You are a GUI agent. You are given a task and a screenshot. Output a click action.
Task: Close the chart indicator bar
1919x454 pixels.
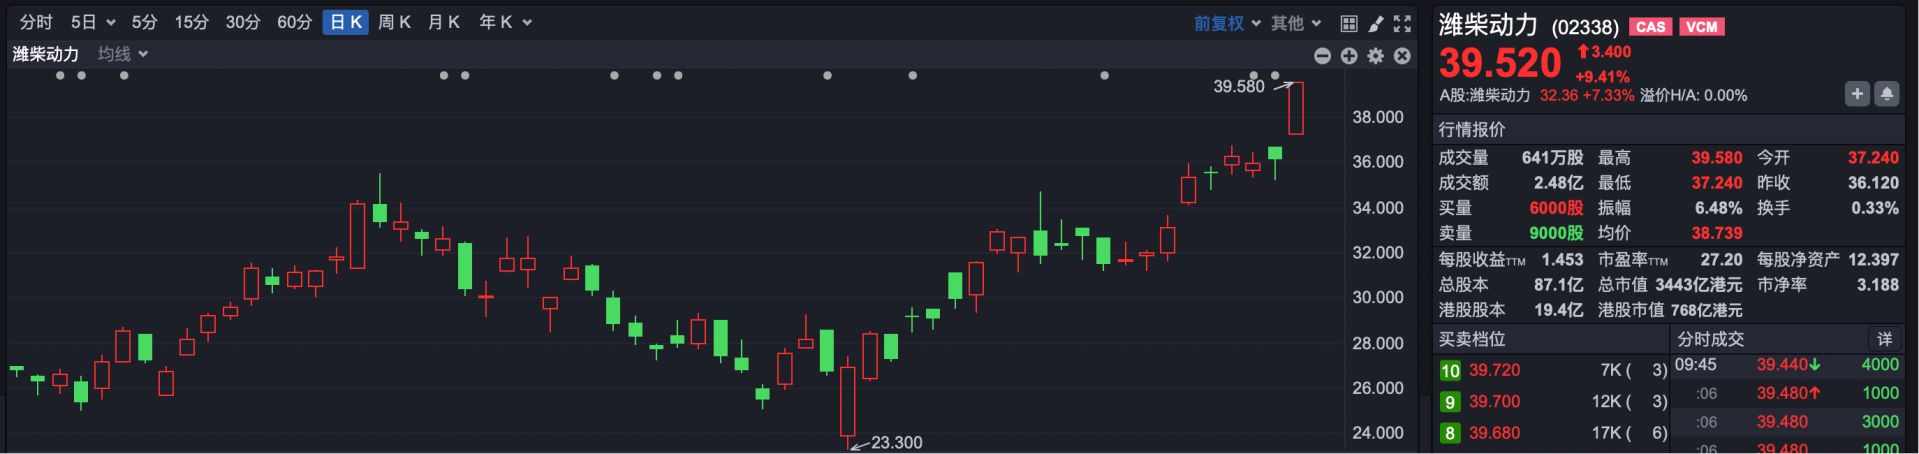pyautogui.click(x=1402, y=56)
